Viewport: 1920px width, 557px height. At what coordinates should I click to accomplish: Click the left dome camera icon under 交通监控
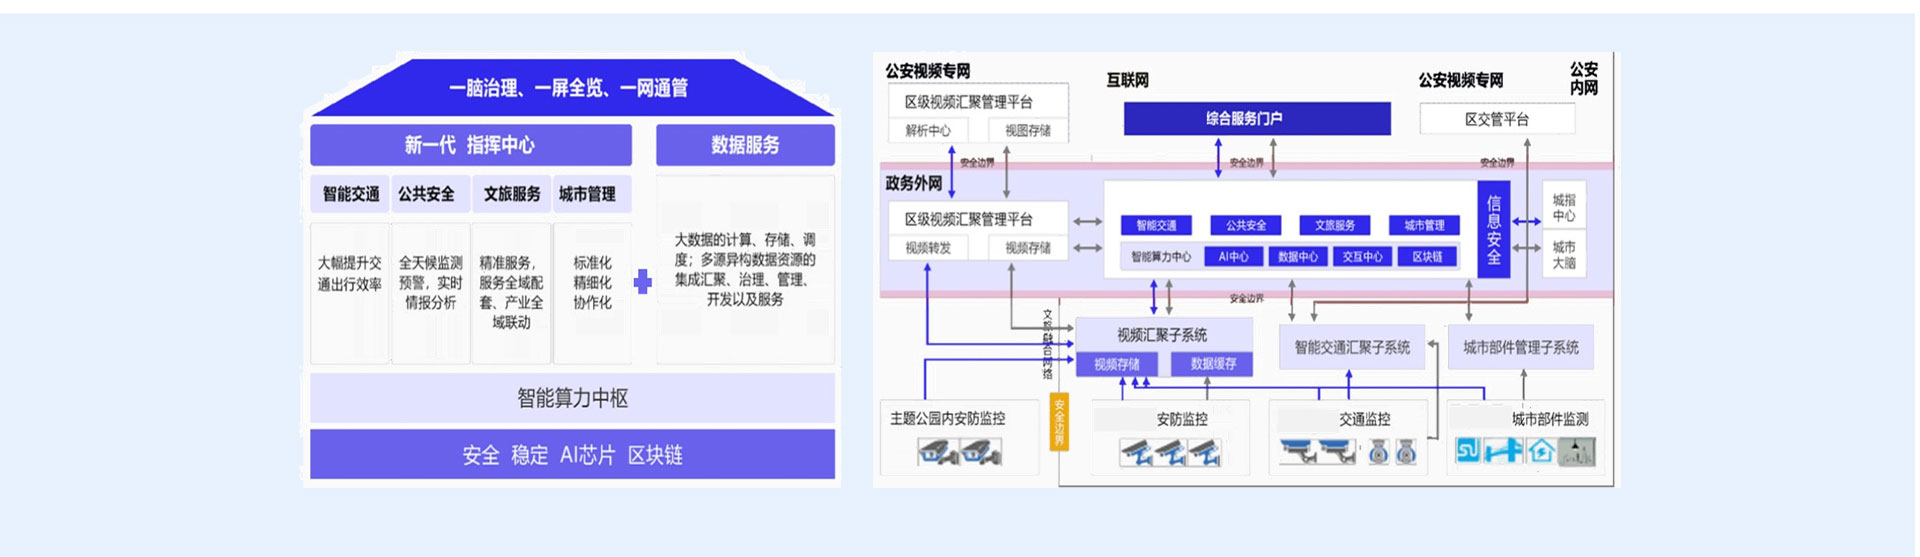tap(1379, 453)
